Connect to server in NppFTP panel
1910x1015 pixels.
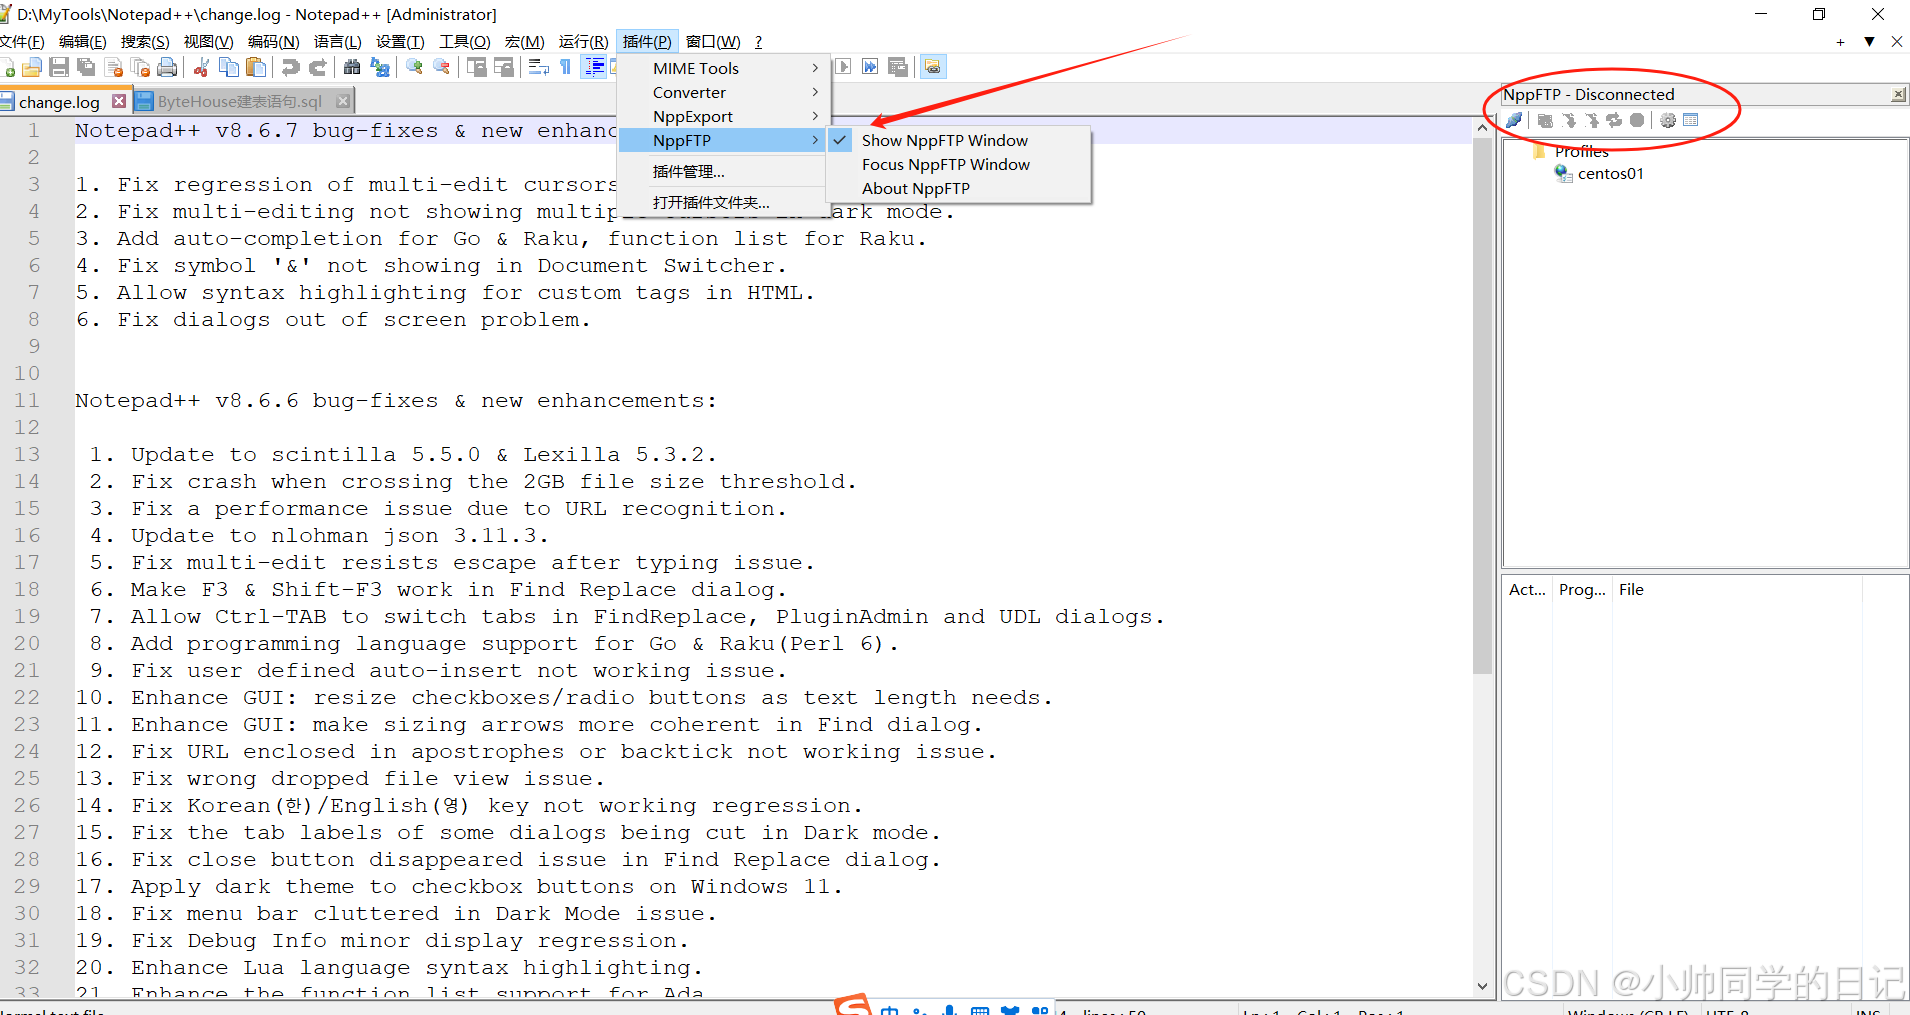coord(1514,120)
